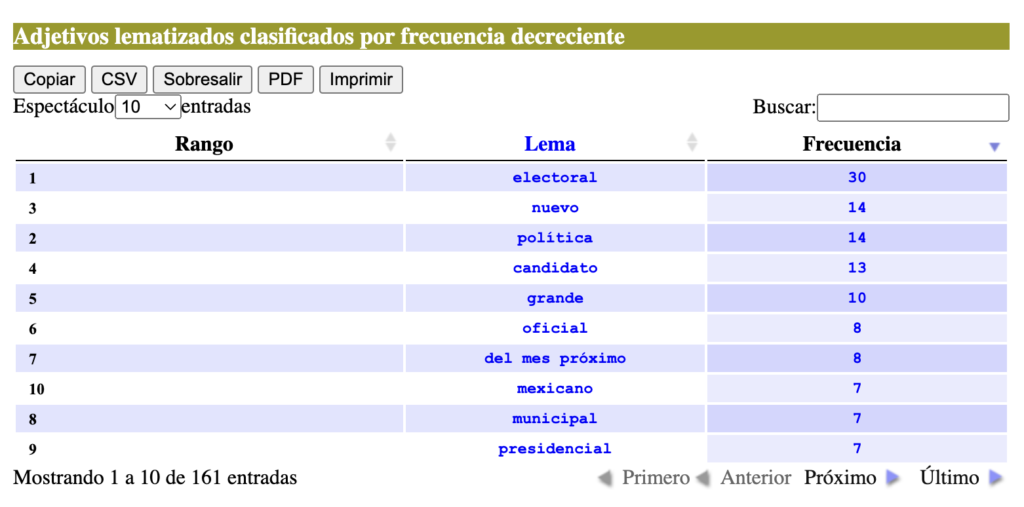Screen dimensions: 1024x507
Task: Copy the table with the Copiar button
Action: pos(49,80)
